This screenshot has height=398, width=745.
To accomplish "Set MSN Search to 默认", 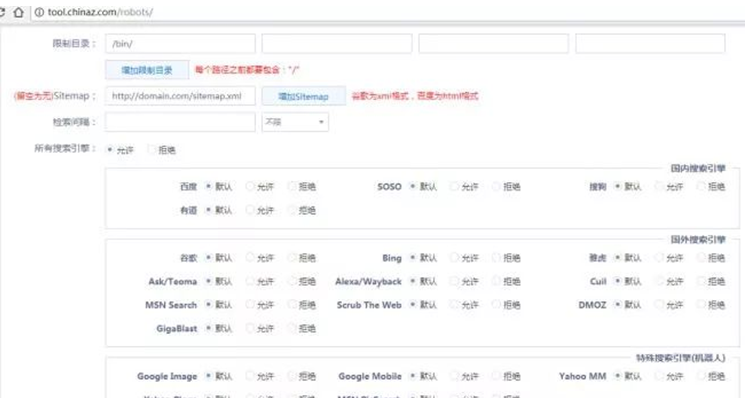I will click(x=208, y=304).
